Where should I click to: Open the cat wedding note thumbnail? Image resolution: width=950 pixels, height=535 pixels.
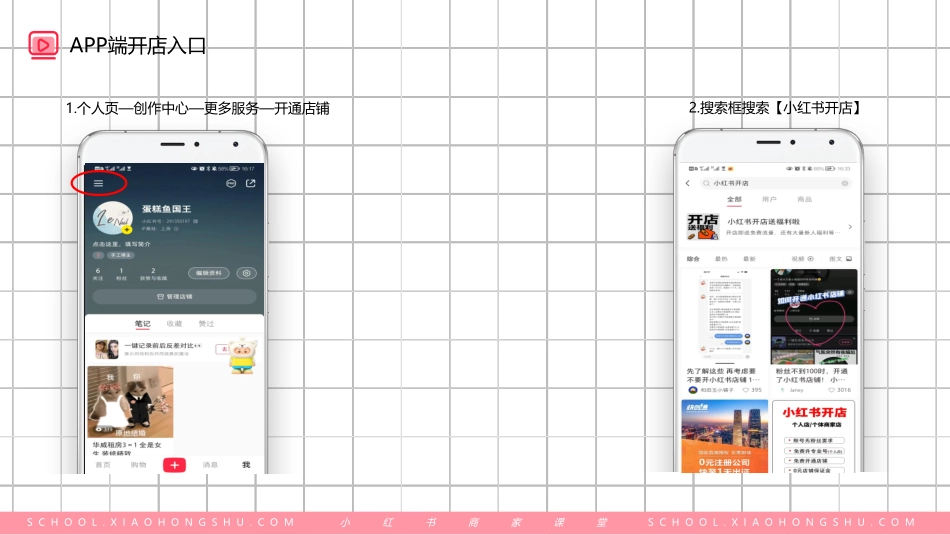[x=130, y=402]
